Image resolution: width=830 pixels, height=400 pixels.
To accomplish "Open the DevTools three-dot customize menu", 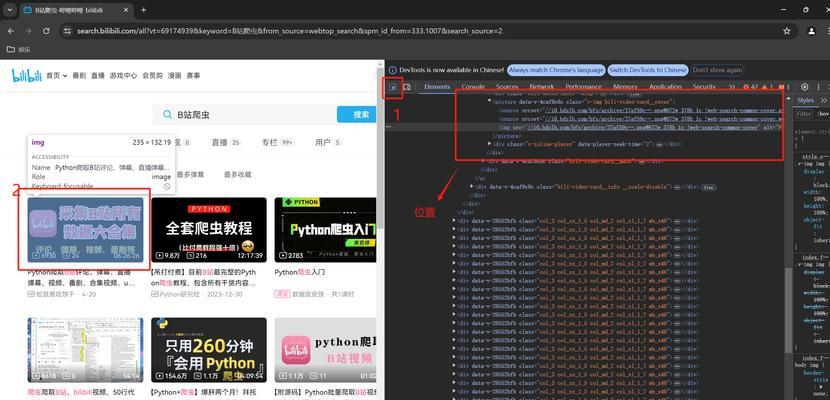I will click(818, 87).
